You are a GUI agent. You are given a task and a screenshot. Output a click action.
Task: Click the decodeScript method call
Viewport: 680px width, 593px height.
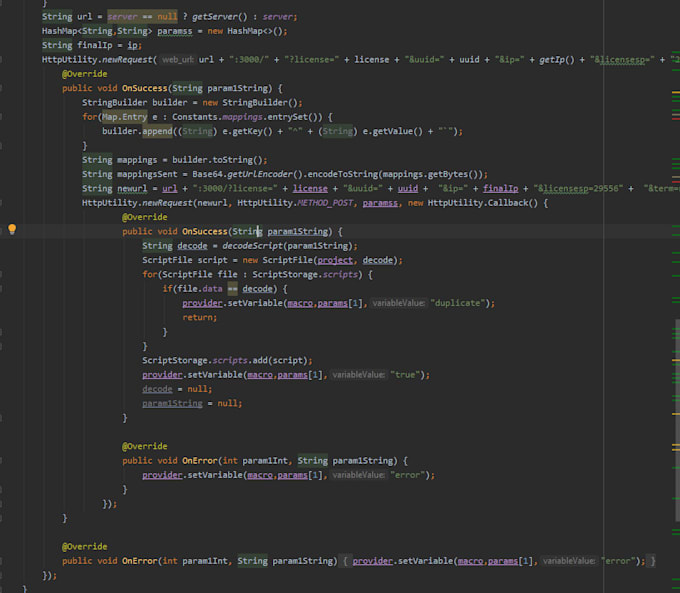point(252,246)
